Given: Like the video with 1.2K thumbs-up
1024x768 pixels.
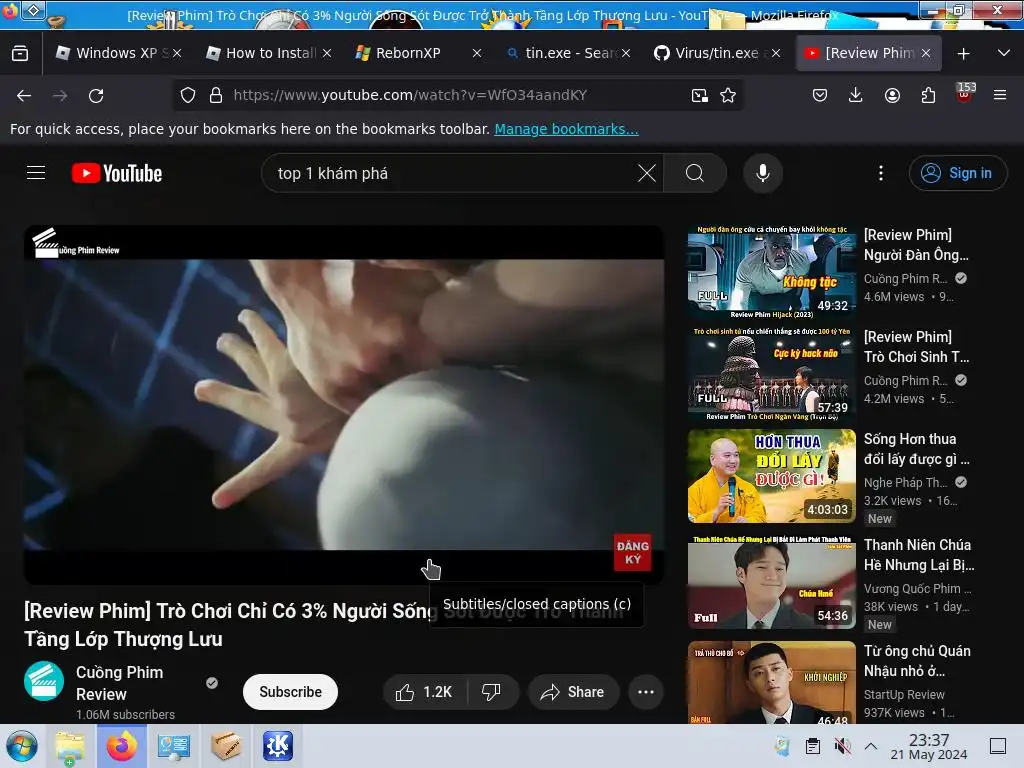Looking at the screenshot, I should pos(424,692).
